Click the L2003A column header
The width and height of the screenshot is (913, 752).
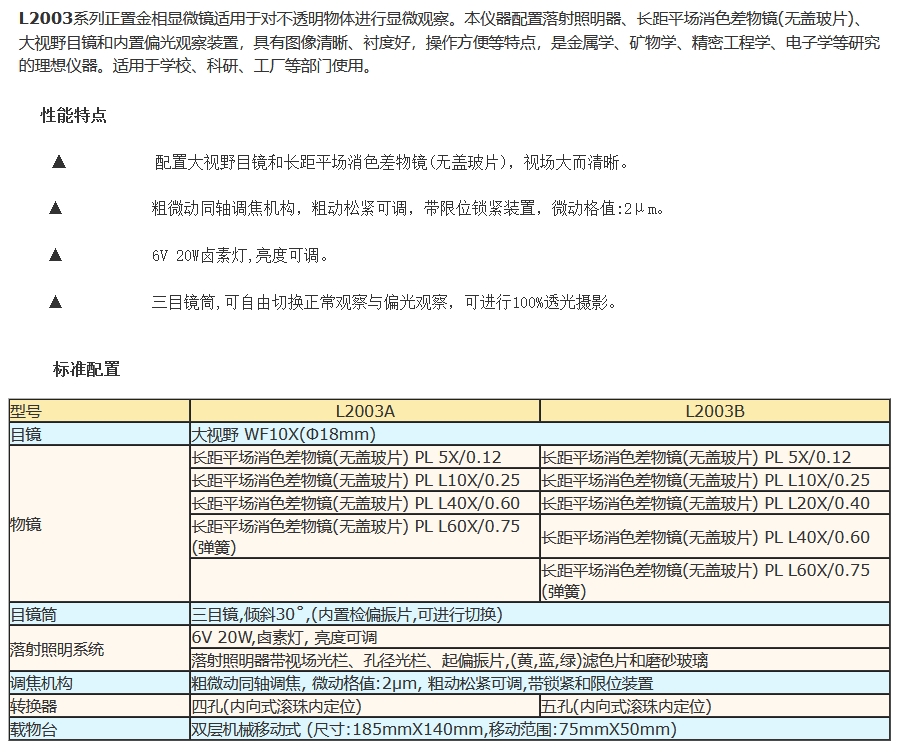pyautogui.click(x=364, y=411)
